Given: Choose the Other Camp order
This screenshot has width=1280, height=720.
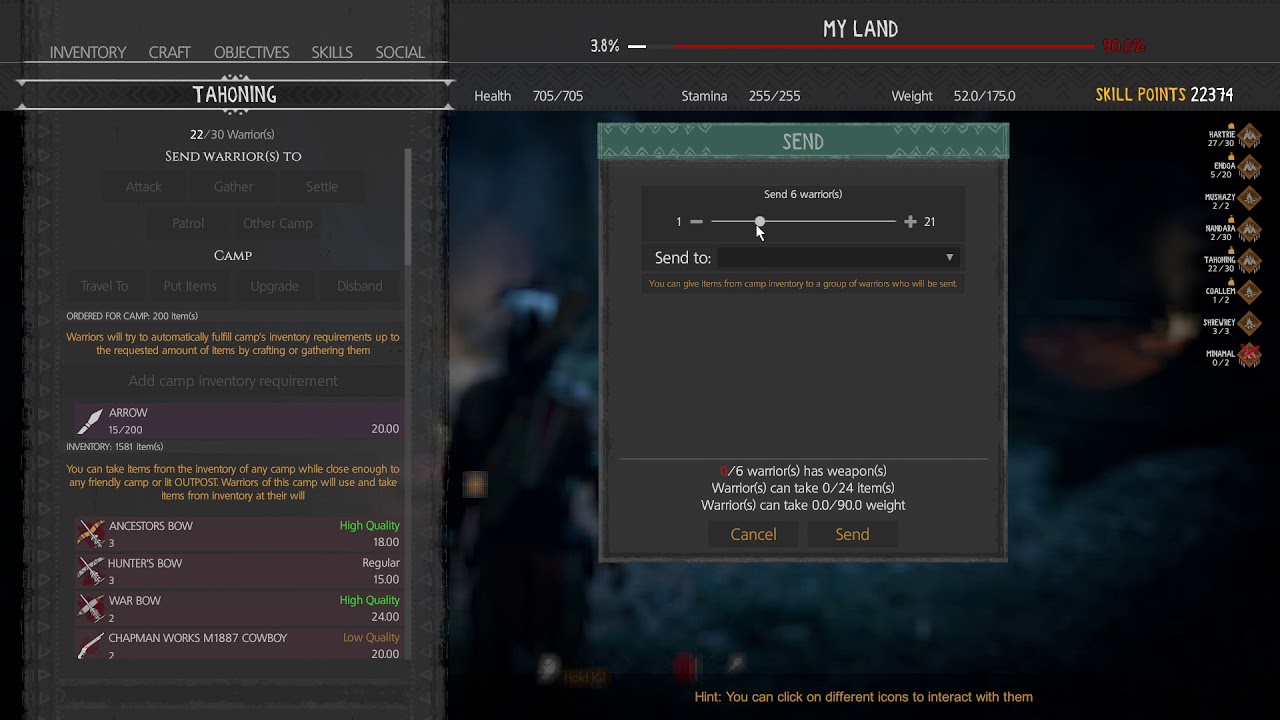Looking at the screenshot, I should point(278,223).
